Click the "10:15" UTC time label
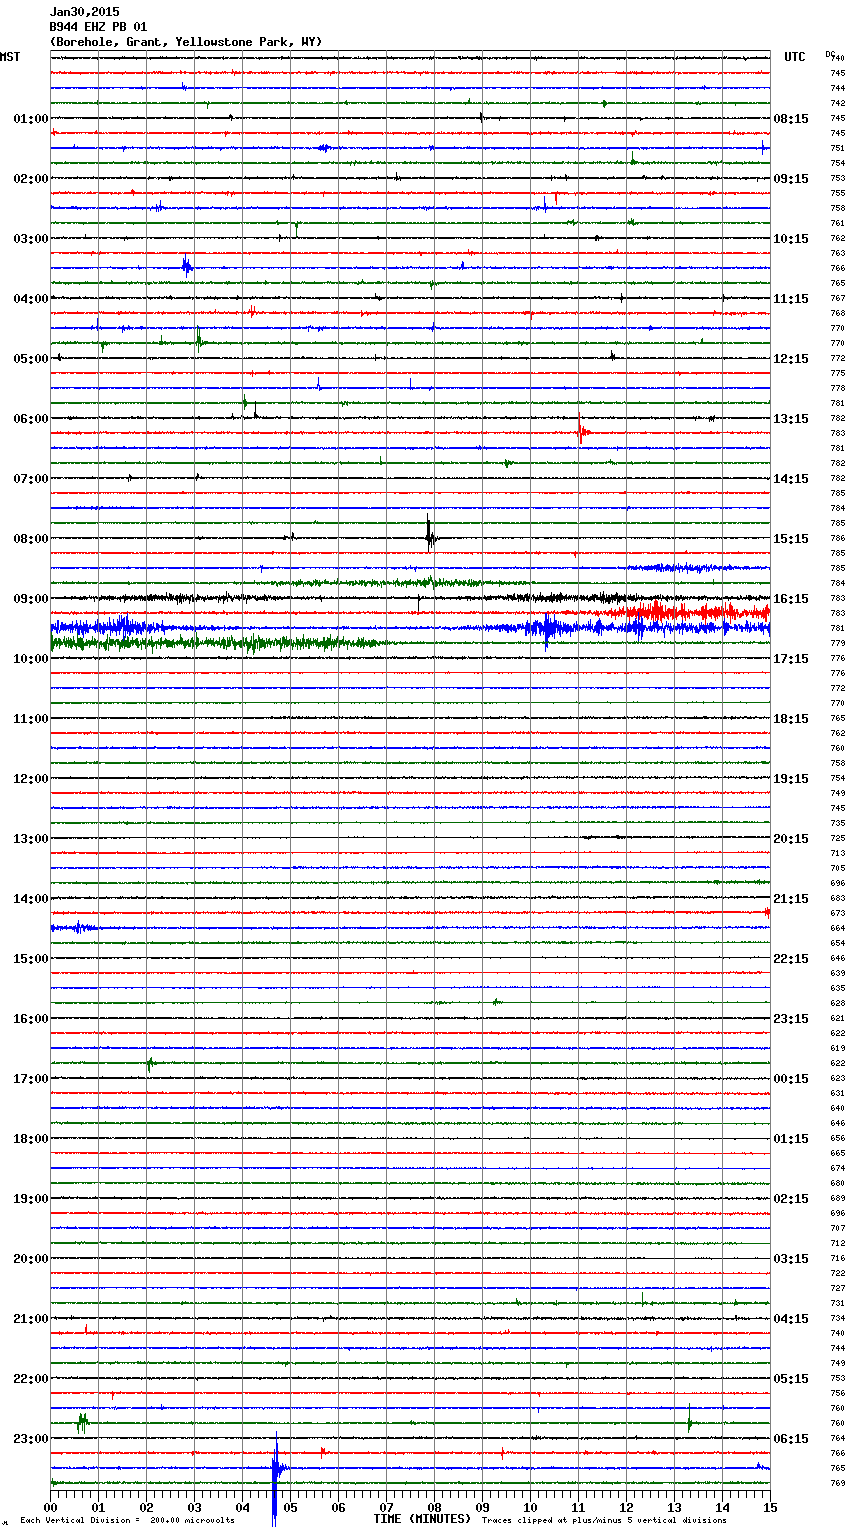This screenshot has height=1534, width=850. click(791, 239)
